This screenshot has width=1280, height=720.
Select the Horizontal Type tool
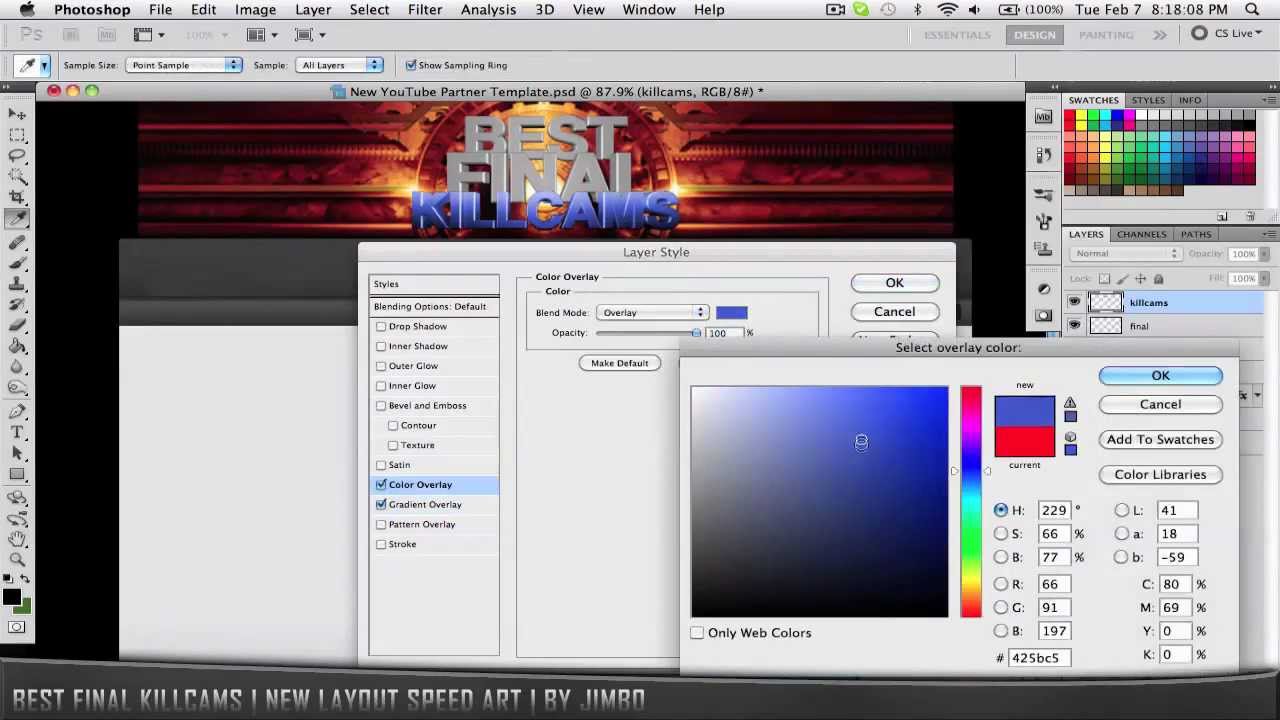pos(17,433)
